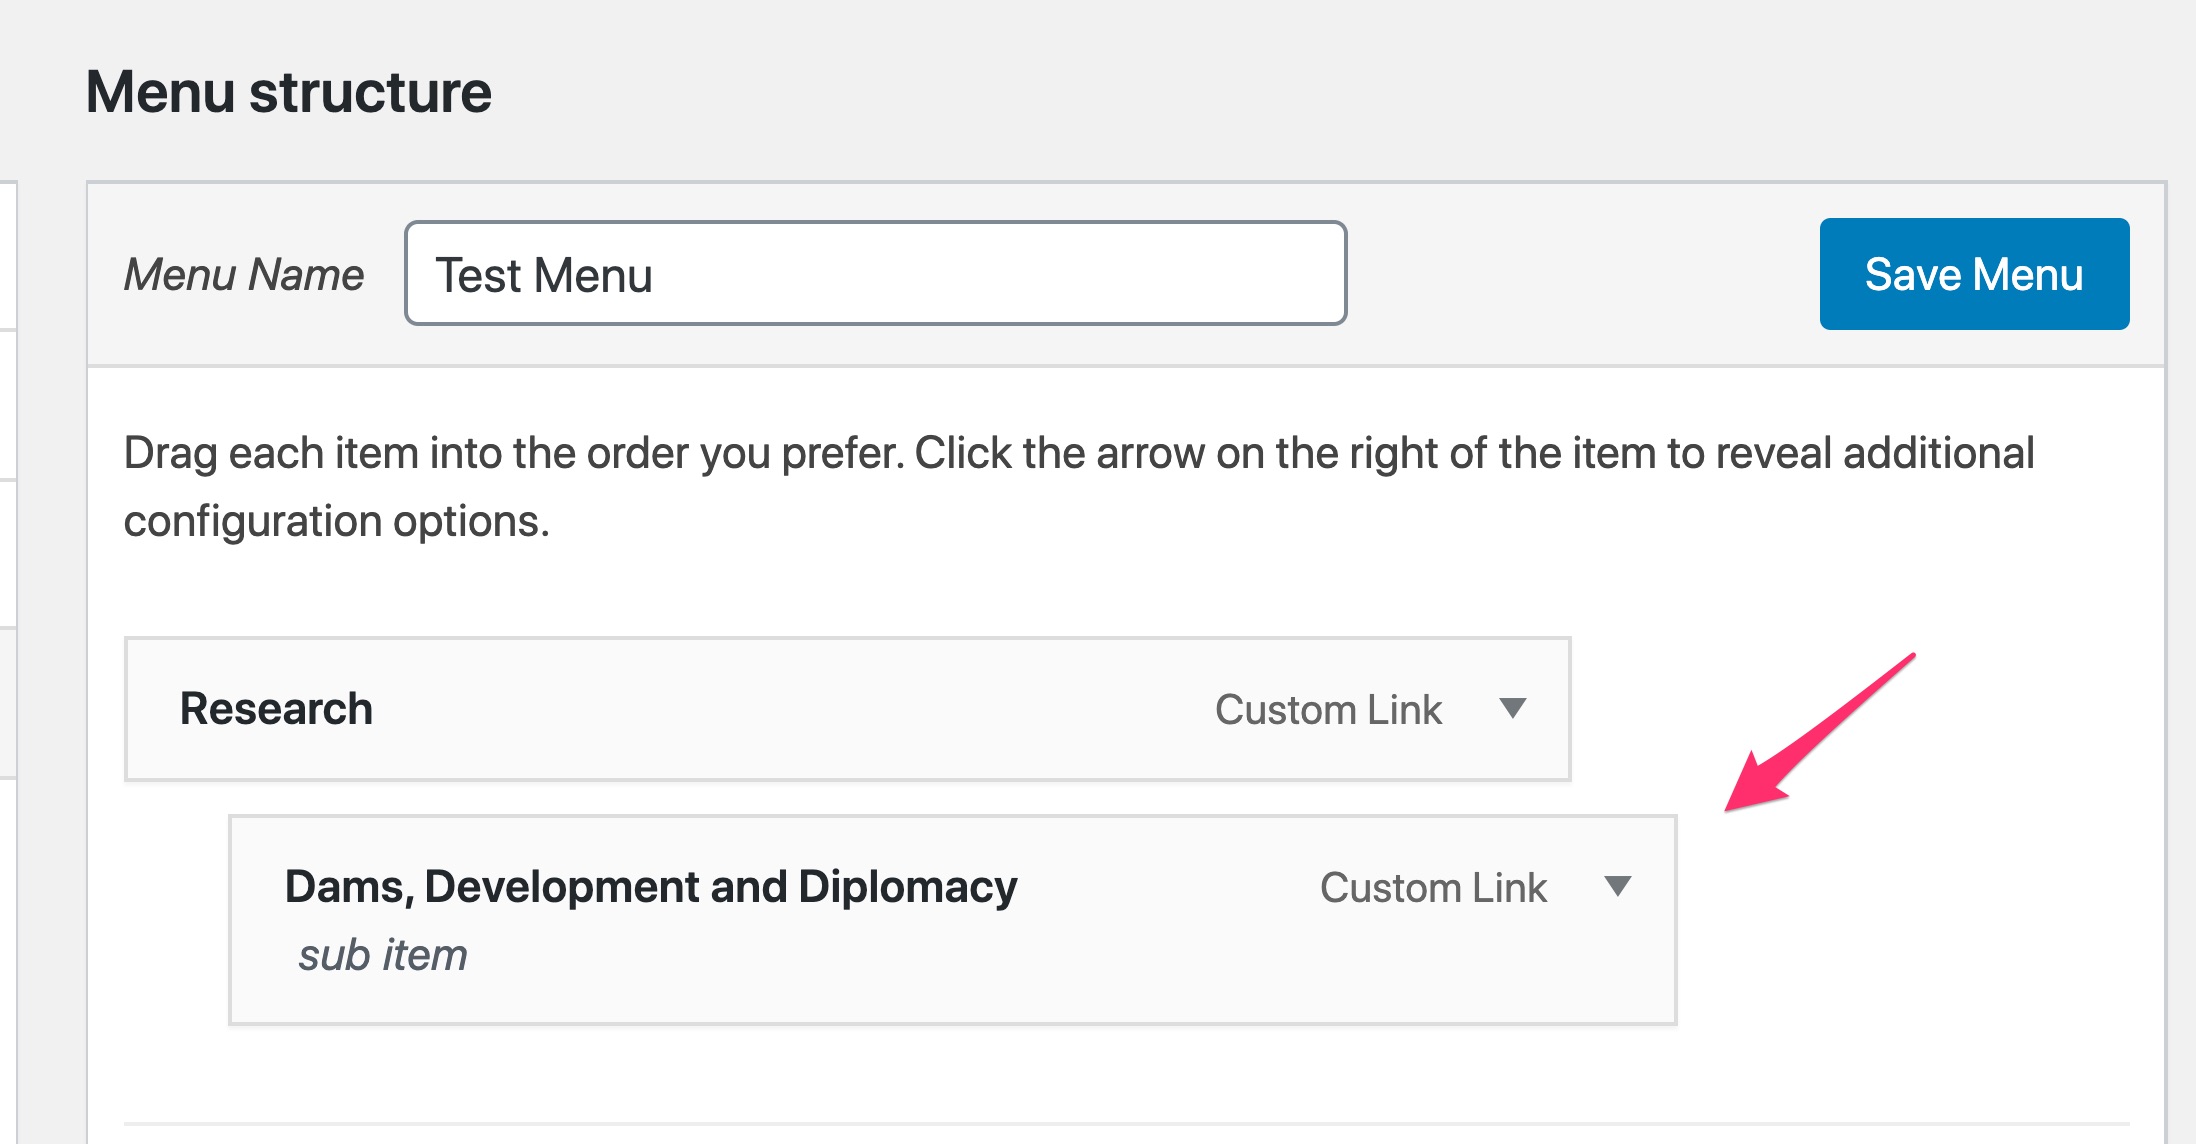Screen dimensions: 2196x1144
Task: Click the Save Menu button
Action: pos(1974,274)
